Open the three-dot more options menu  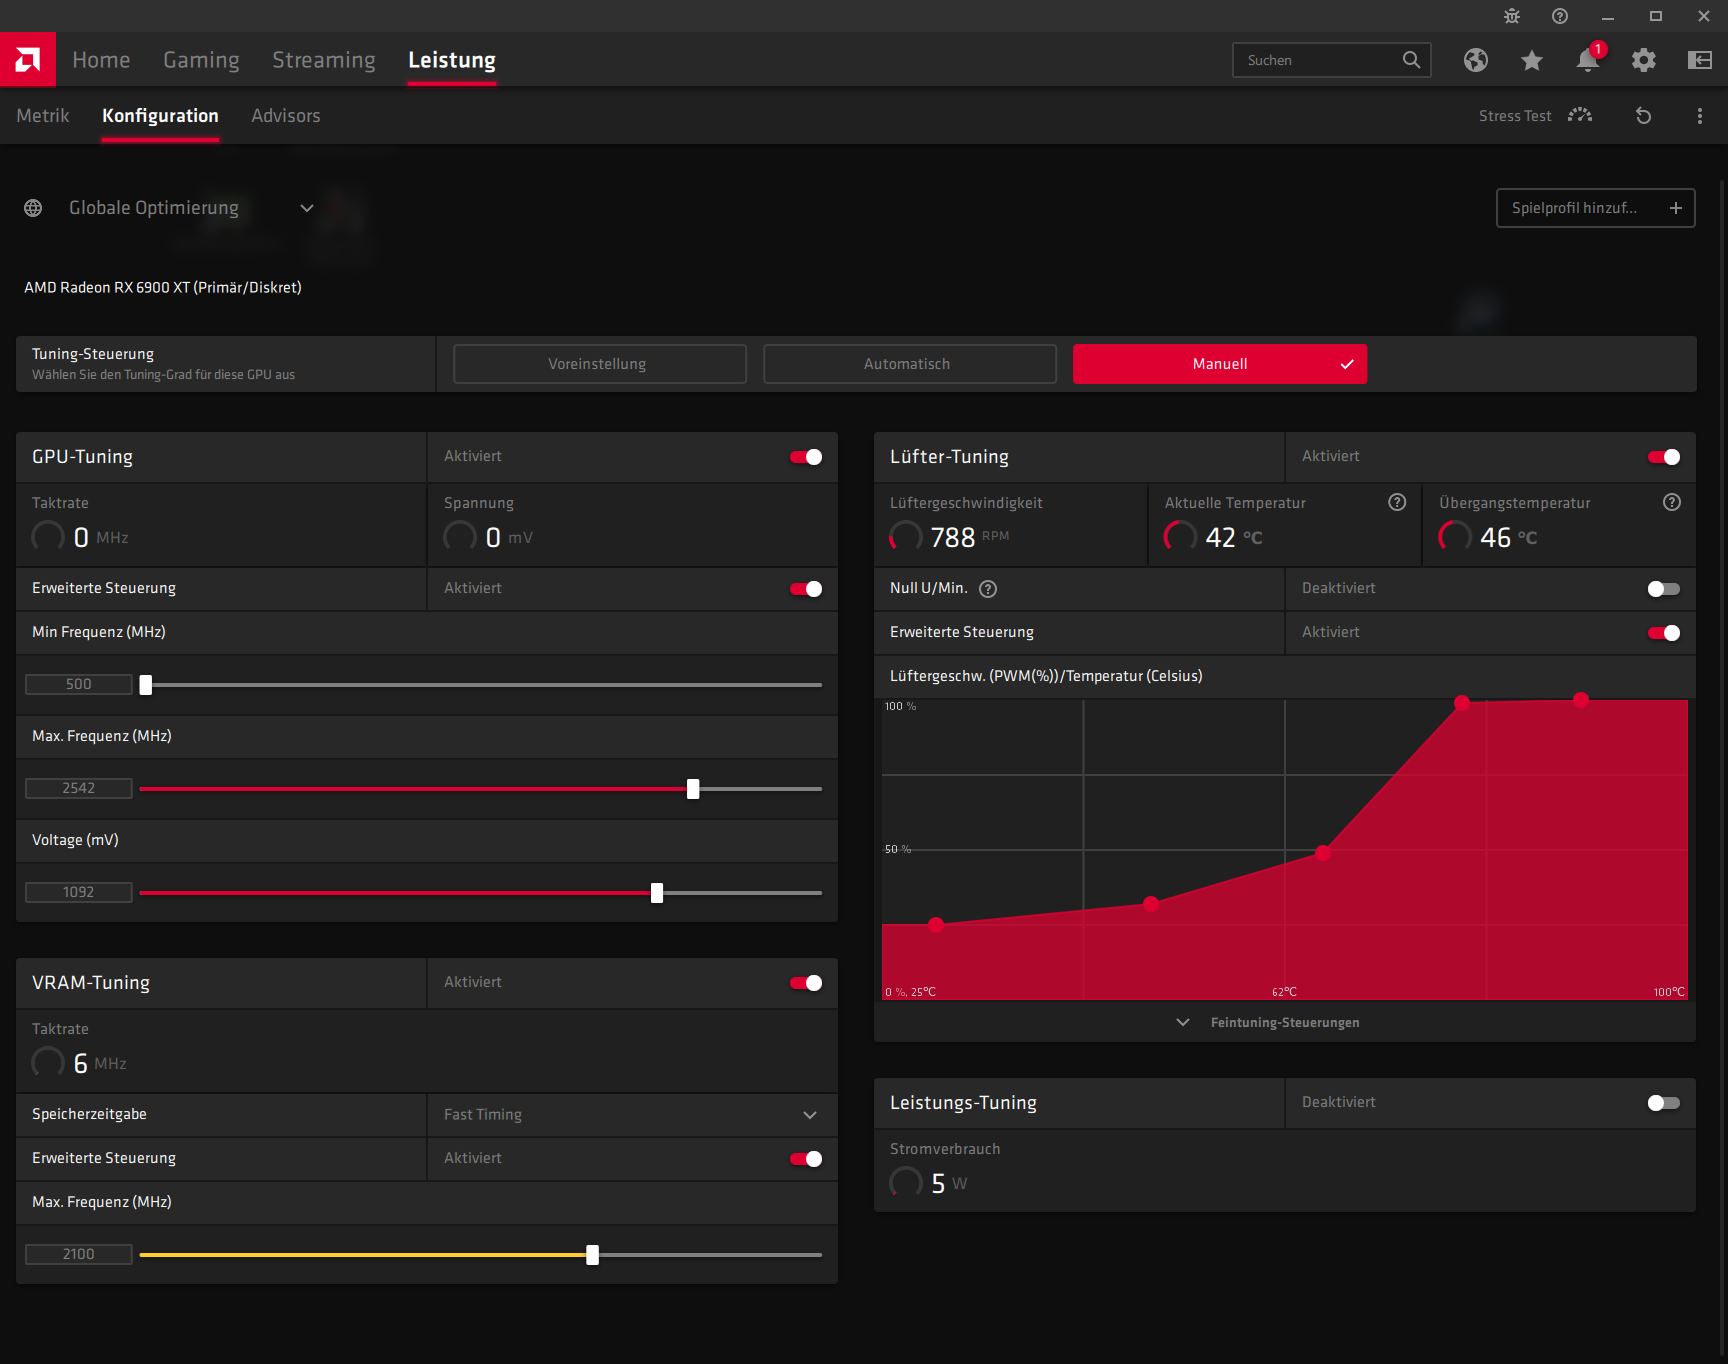1700,116
